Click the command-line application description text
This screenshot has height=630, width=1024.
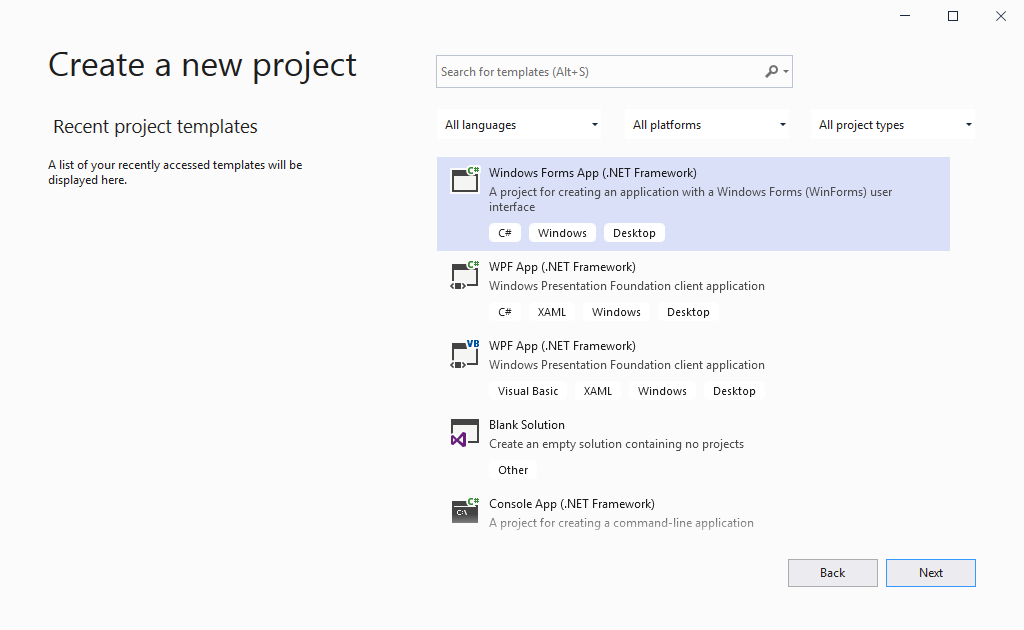click(x=621, y=523)
